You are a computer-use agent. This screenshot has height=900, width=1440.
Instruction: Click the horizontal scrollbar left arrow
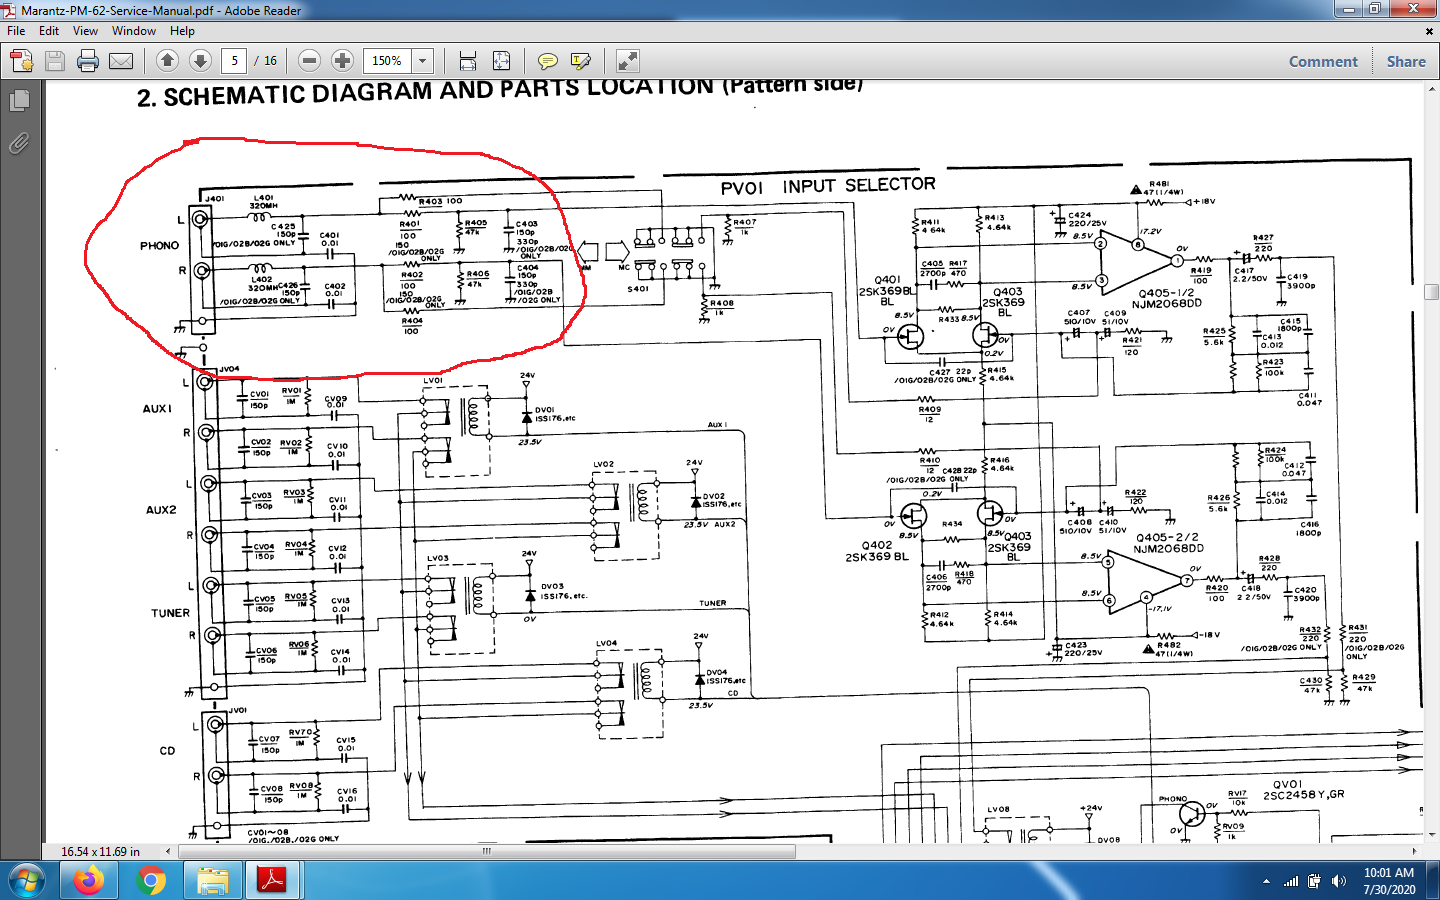(168, 851)
